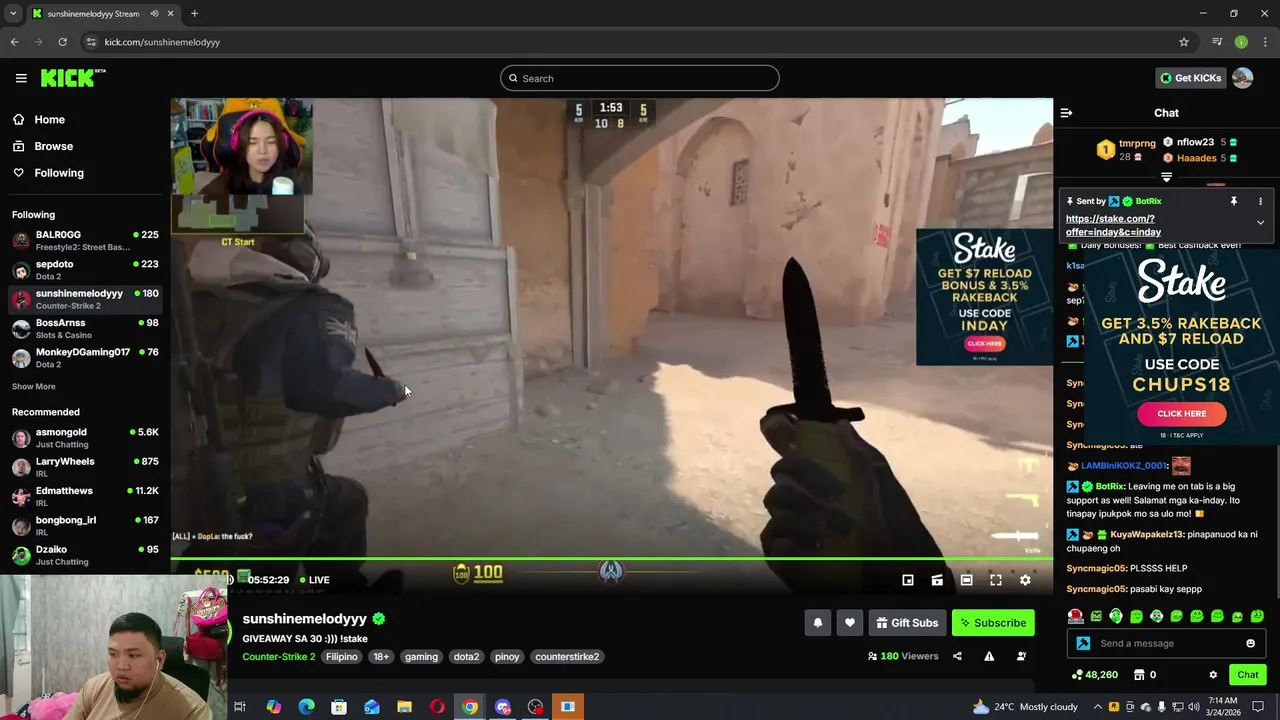The image size is (1280, 720).
Task: Collapse the chat panel
Action: 1066,113
